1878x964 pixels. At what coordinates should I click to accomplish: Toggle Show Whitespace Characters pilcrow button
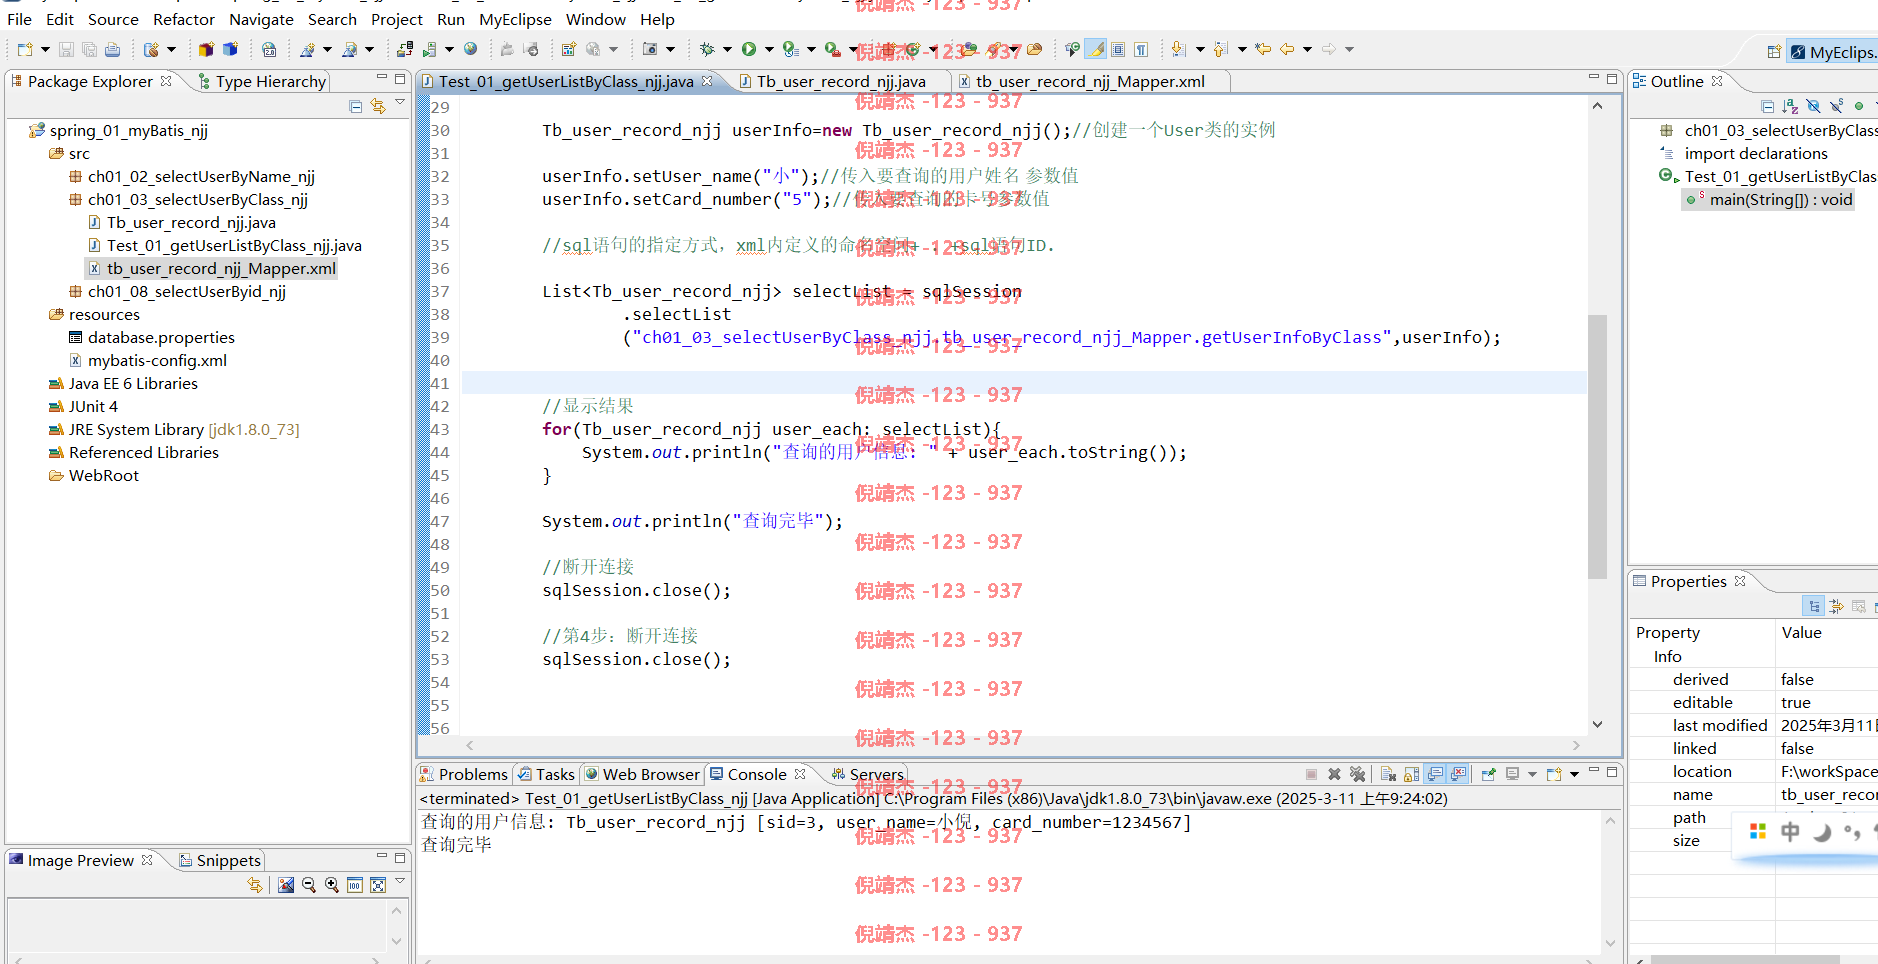(x=1141, y=49)
